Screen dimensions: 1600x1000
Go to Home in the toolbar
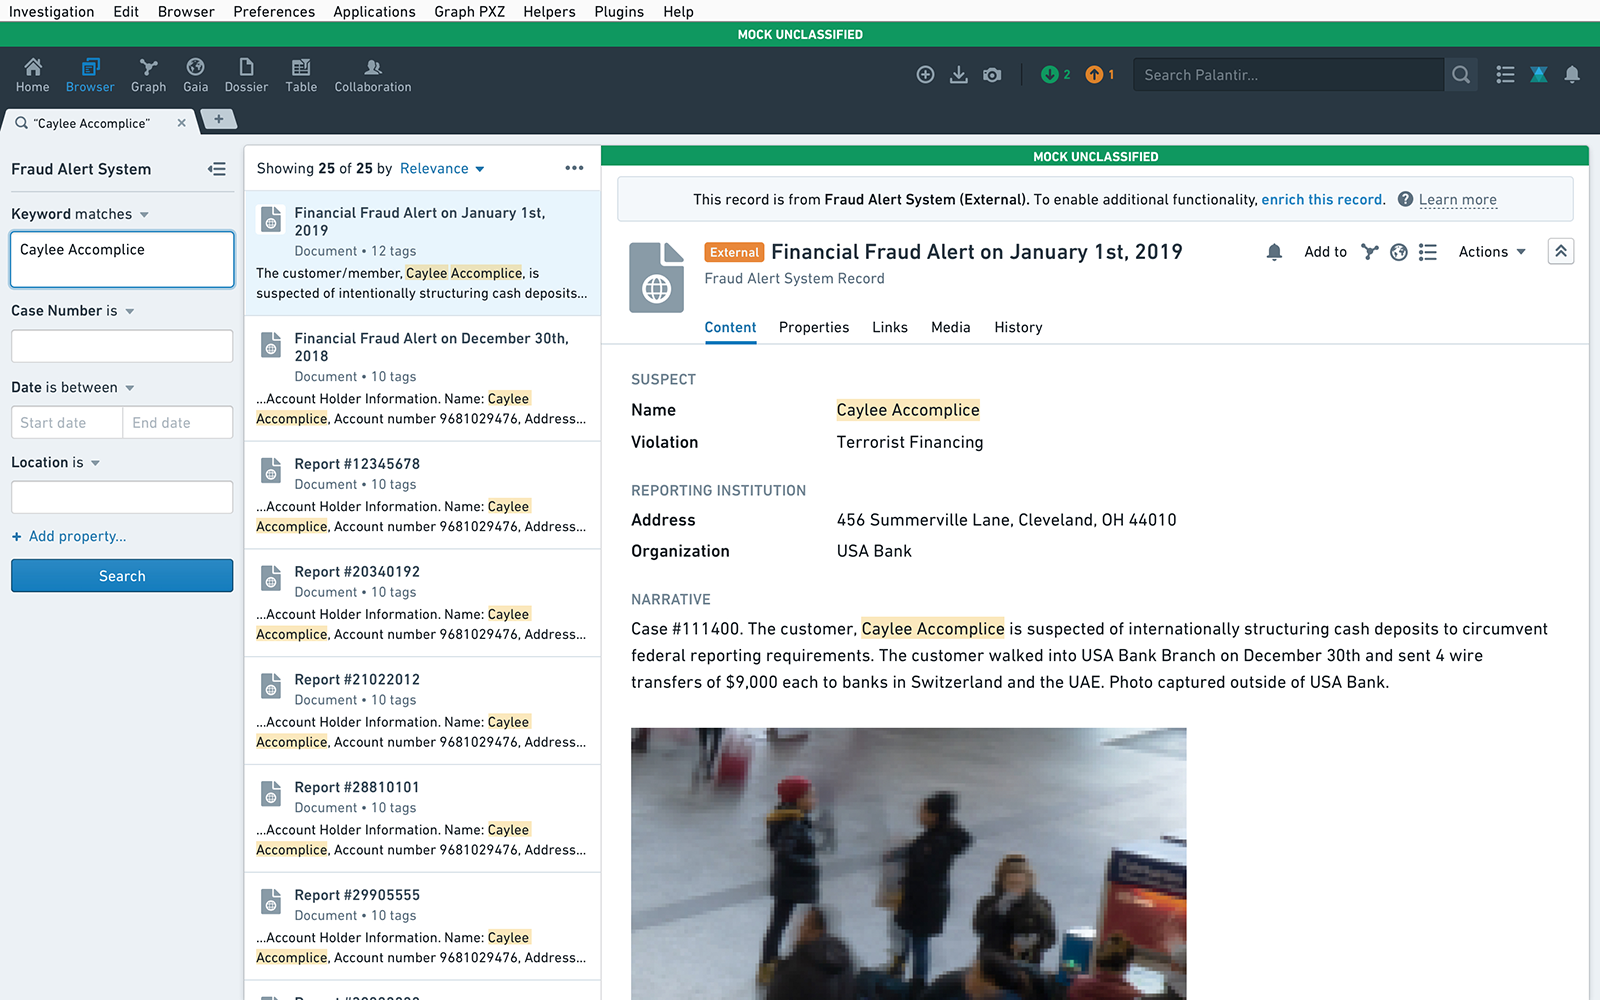[33, 75]
